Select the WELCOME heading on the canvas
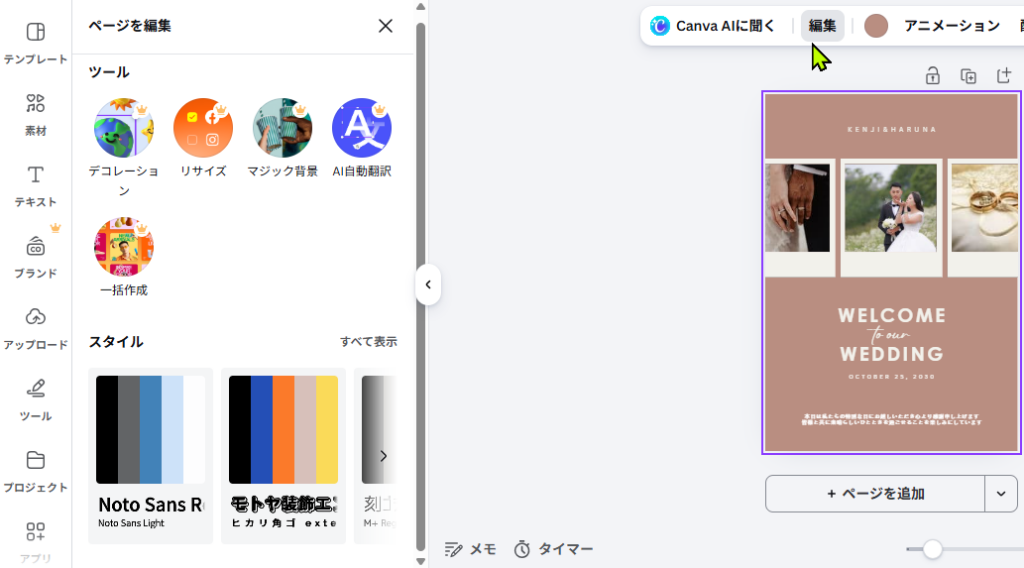Screen dimensions: 1024x568 (891, 315)
